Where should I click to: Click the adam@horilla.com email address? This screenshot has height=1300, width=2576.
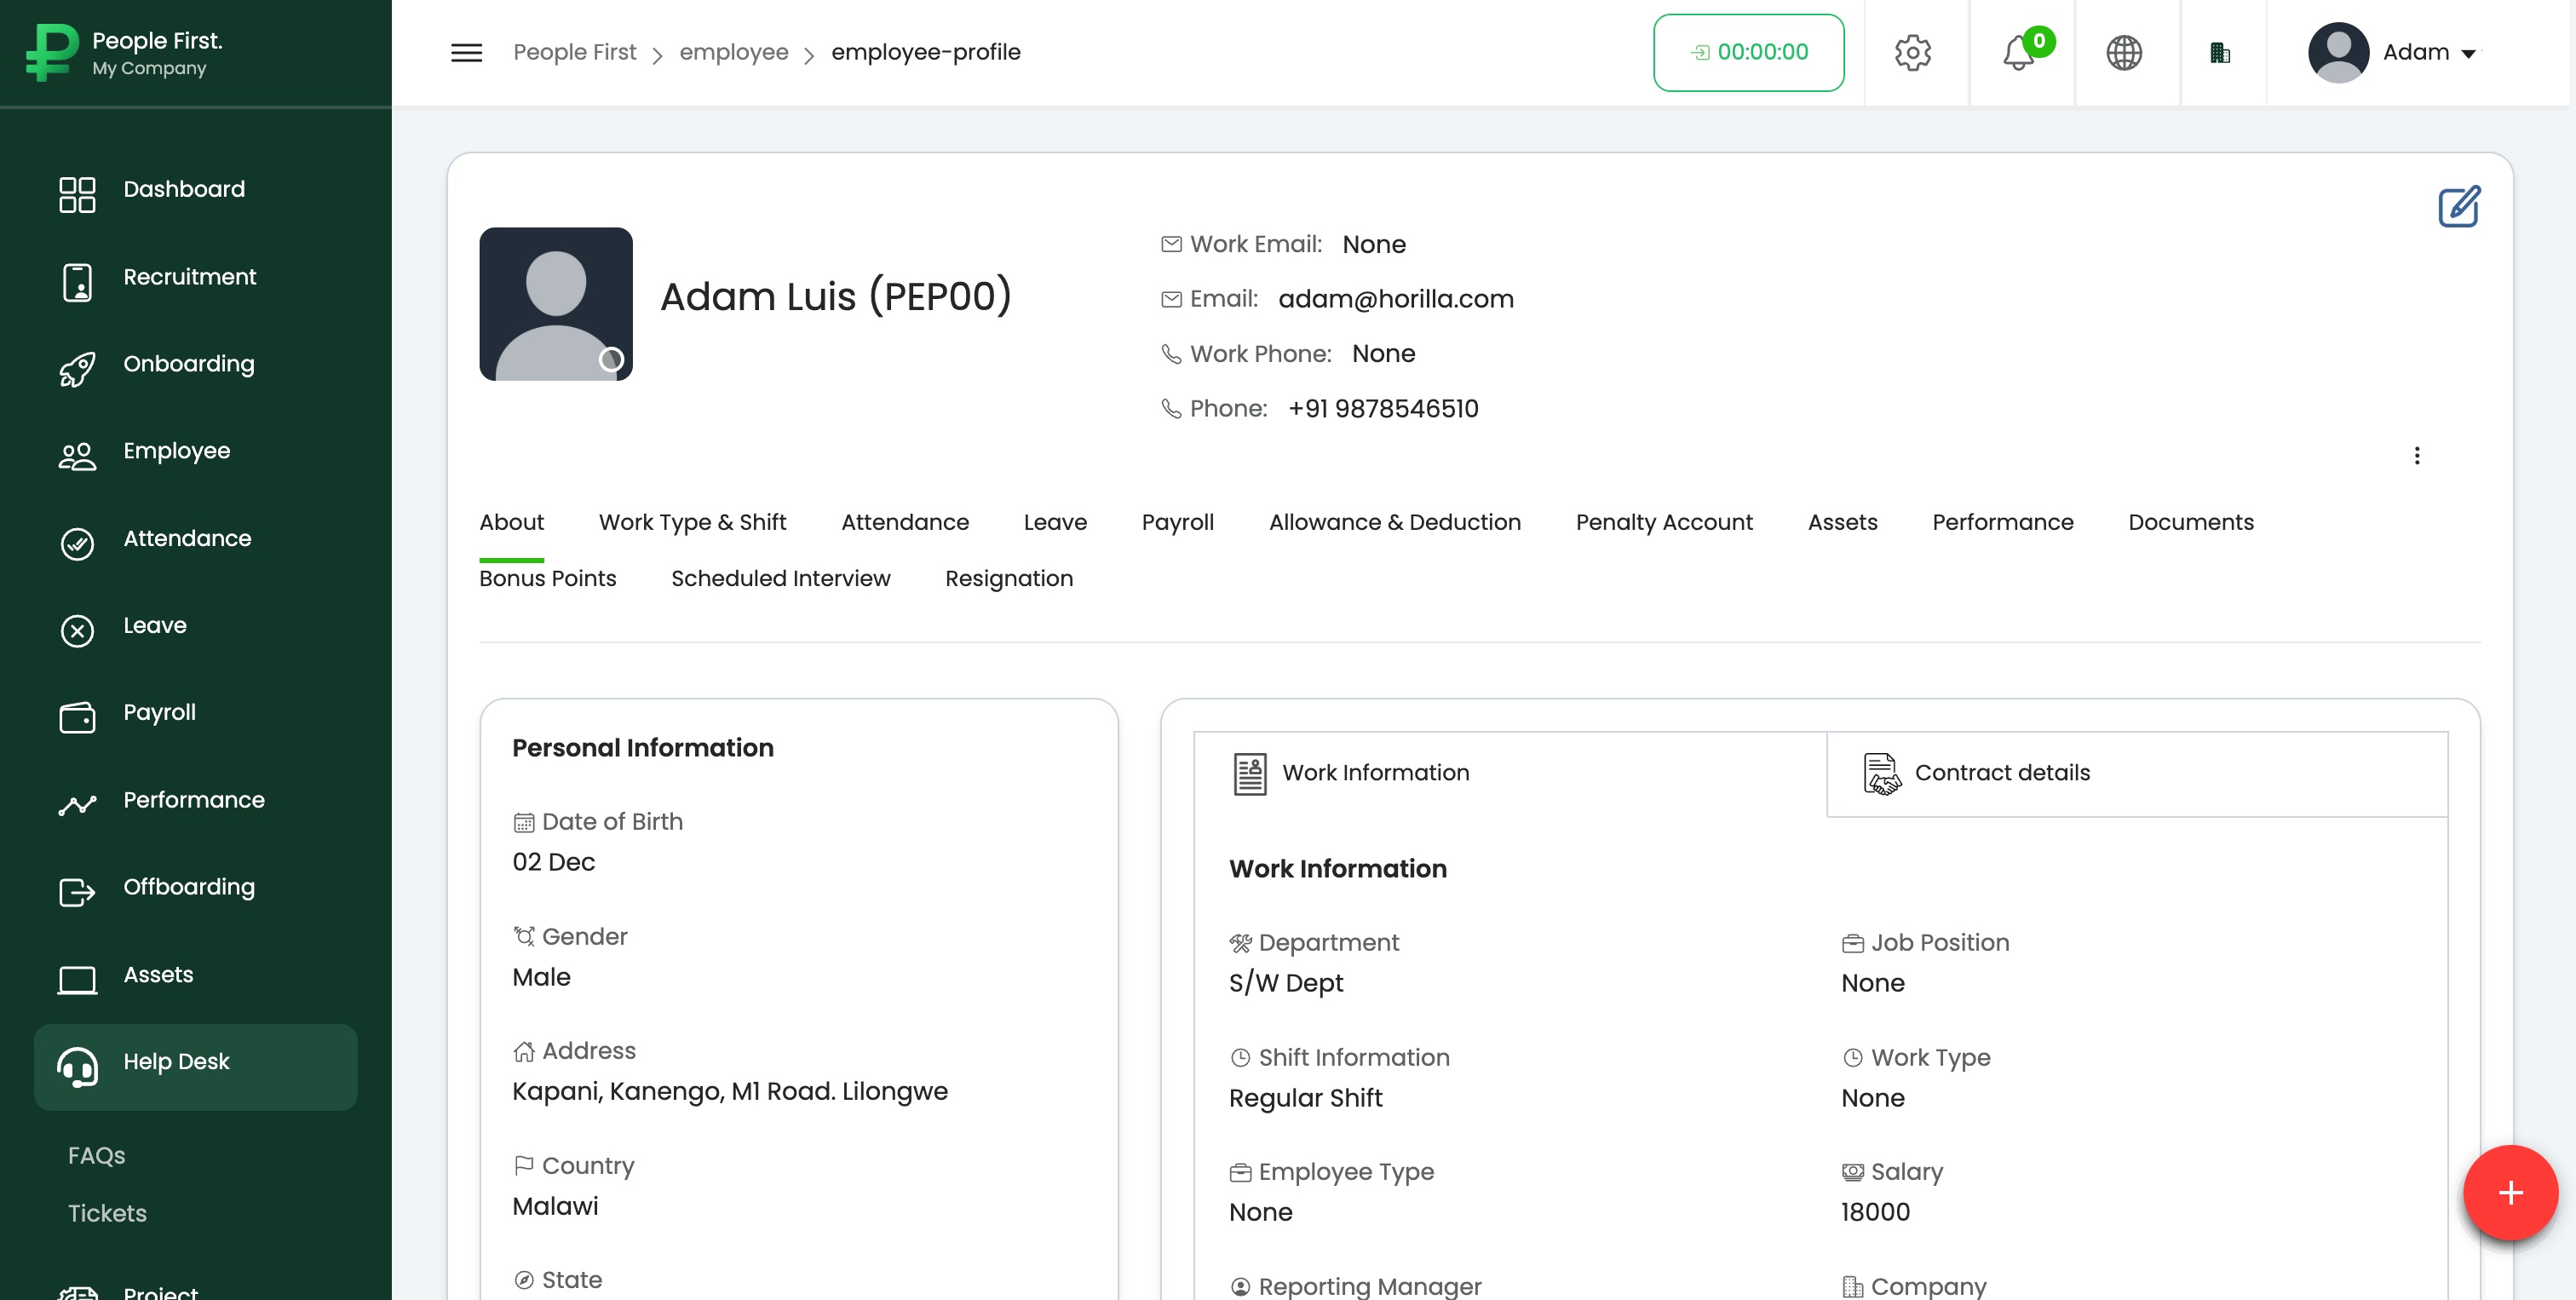(1396, 299)
